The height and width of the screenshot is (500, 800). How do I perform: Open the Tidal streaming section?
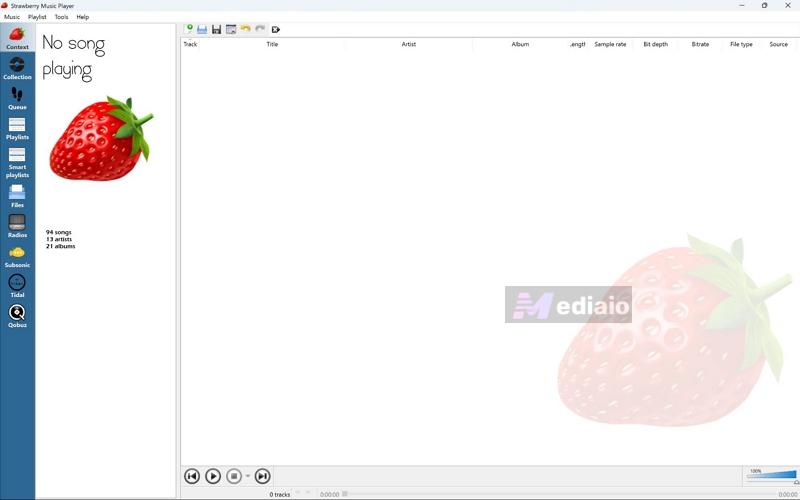tap(17, 286)
